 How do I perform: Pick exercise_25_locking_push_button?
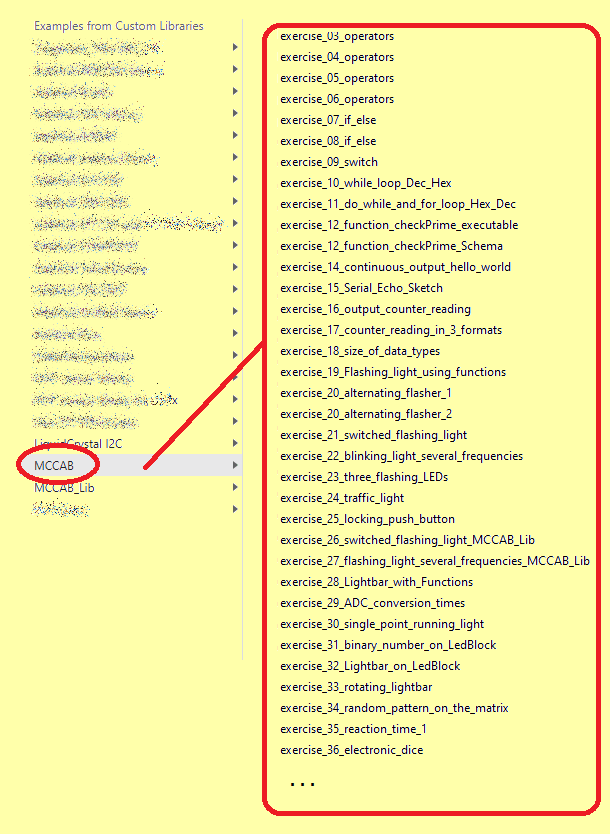(367, 519)
